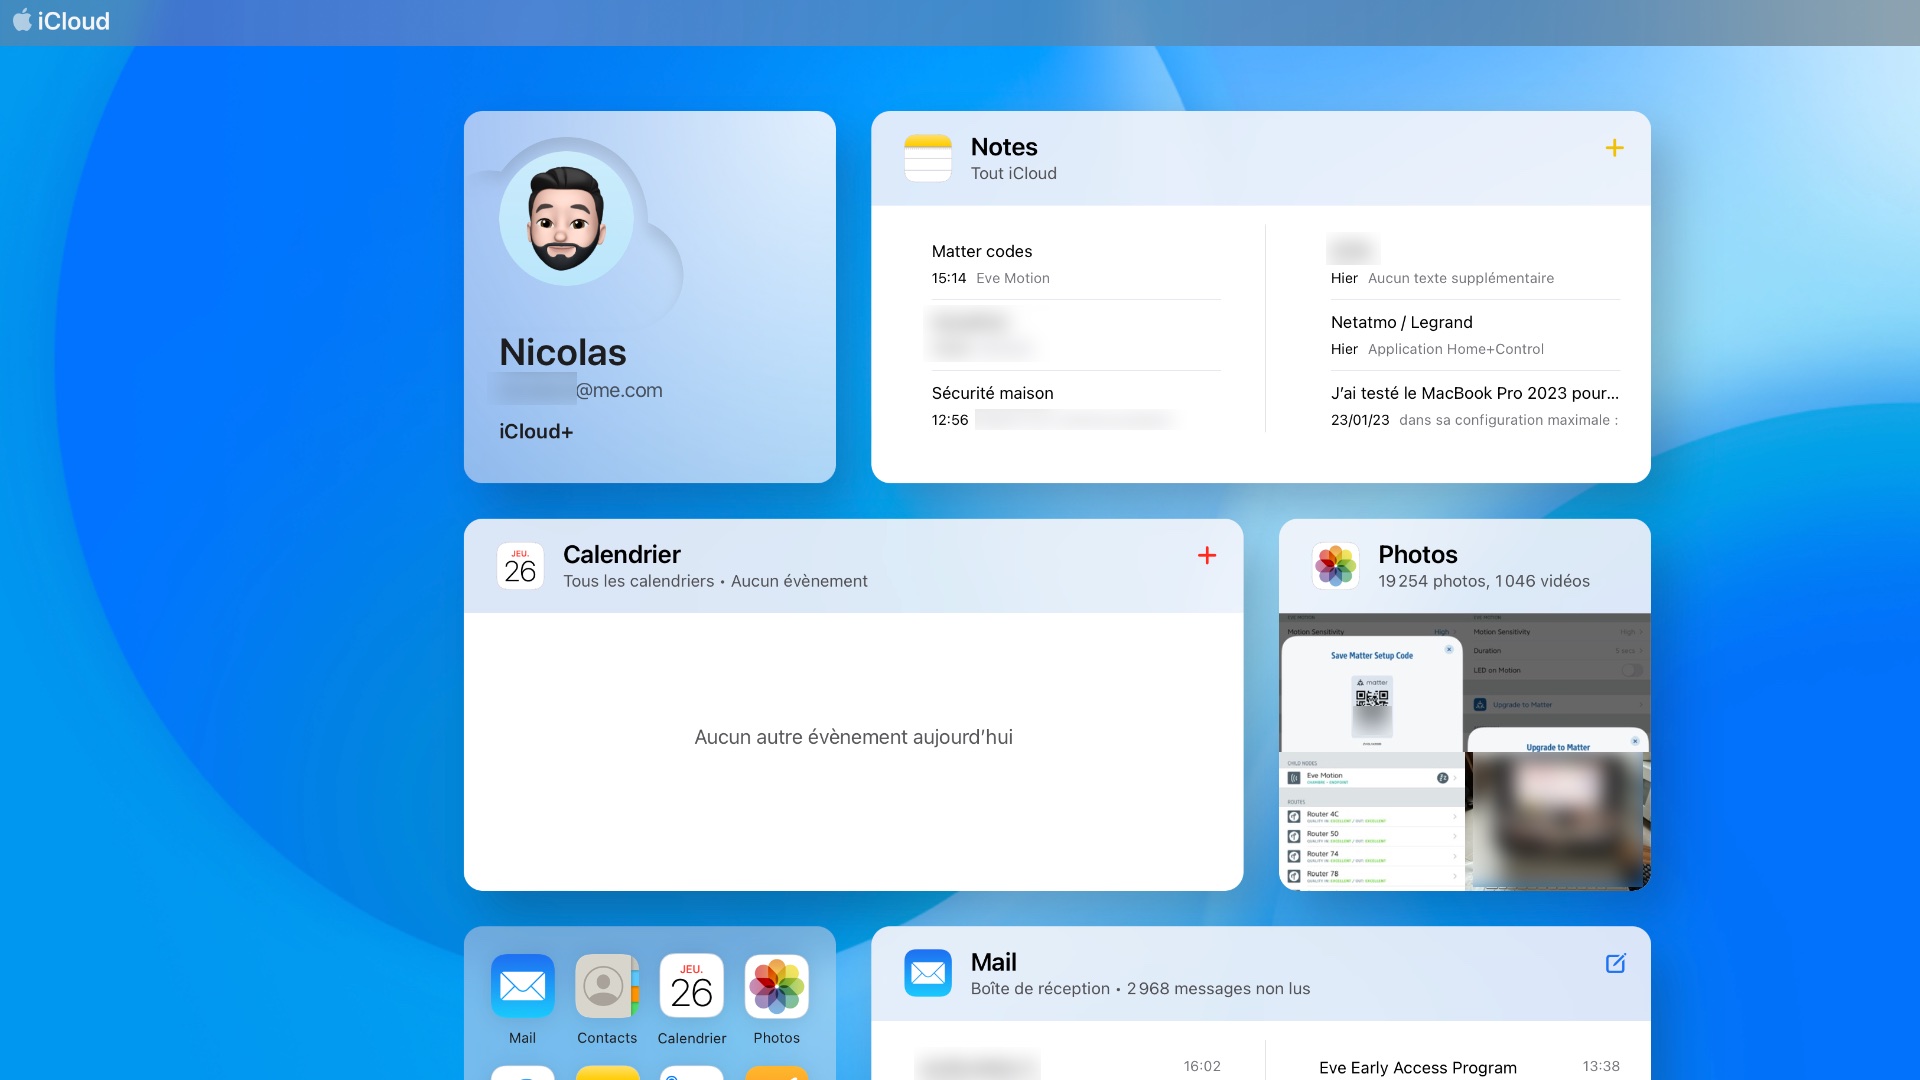Click the iCloud logo in top bar

point(61,21)
